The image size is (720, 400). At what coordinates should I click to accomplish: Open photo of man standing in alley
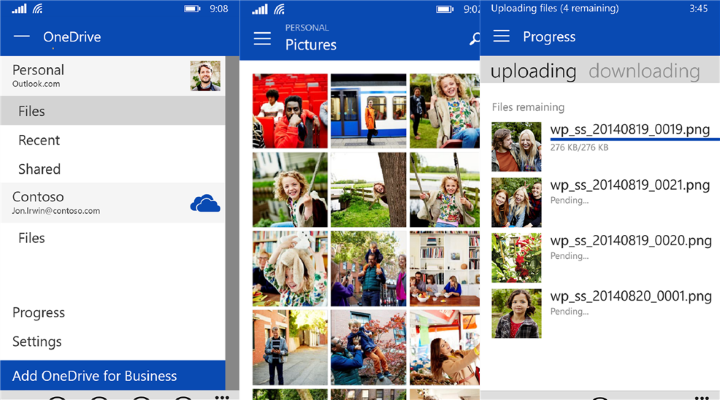290,347
